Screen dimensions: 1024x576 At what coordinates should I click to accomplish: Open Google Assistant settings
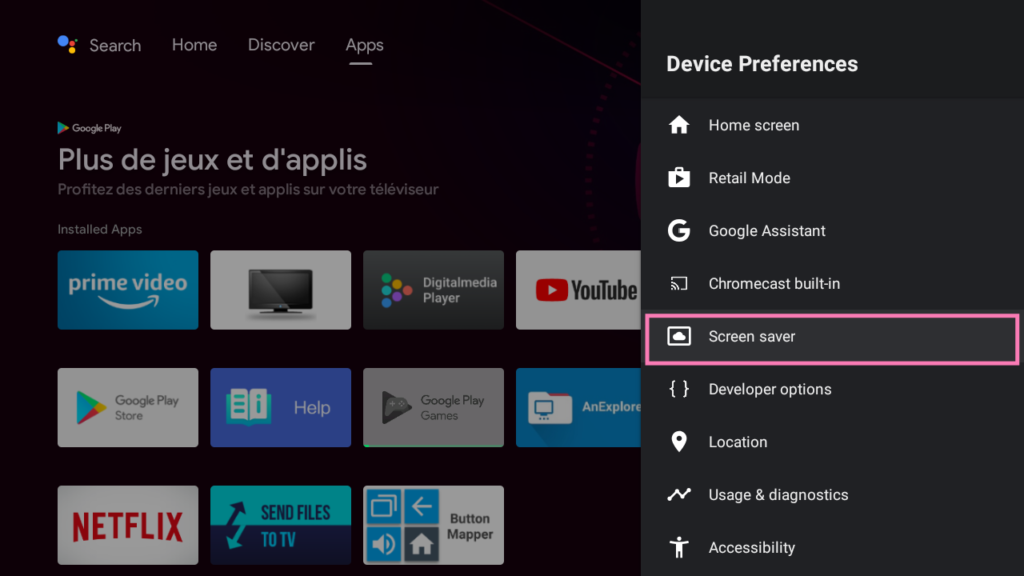(x=832, y=231)
